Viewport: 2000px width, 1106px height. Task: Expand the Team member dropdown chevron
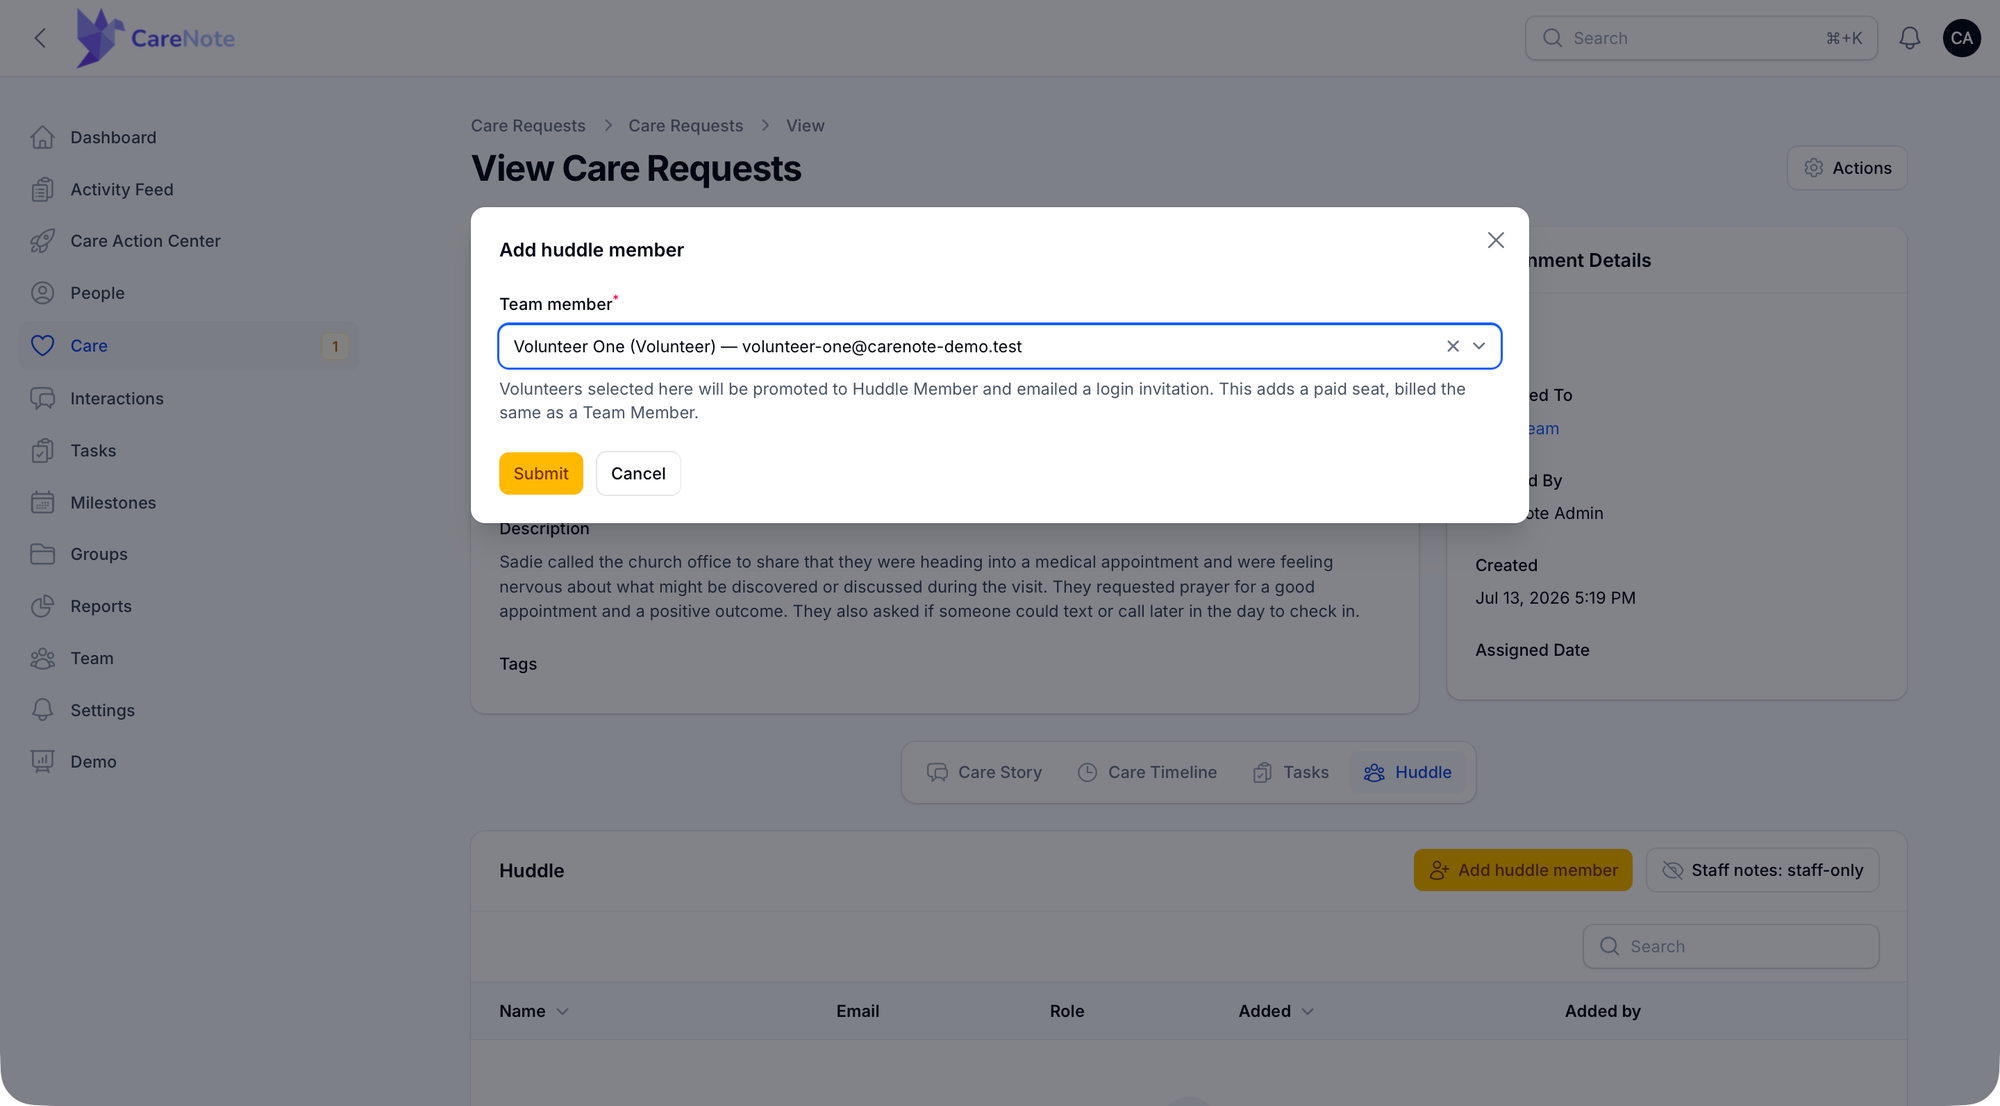tap(1479, 346)
